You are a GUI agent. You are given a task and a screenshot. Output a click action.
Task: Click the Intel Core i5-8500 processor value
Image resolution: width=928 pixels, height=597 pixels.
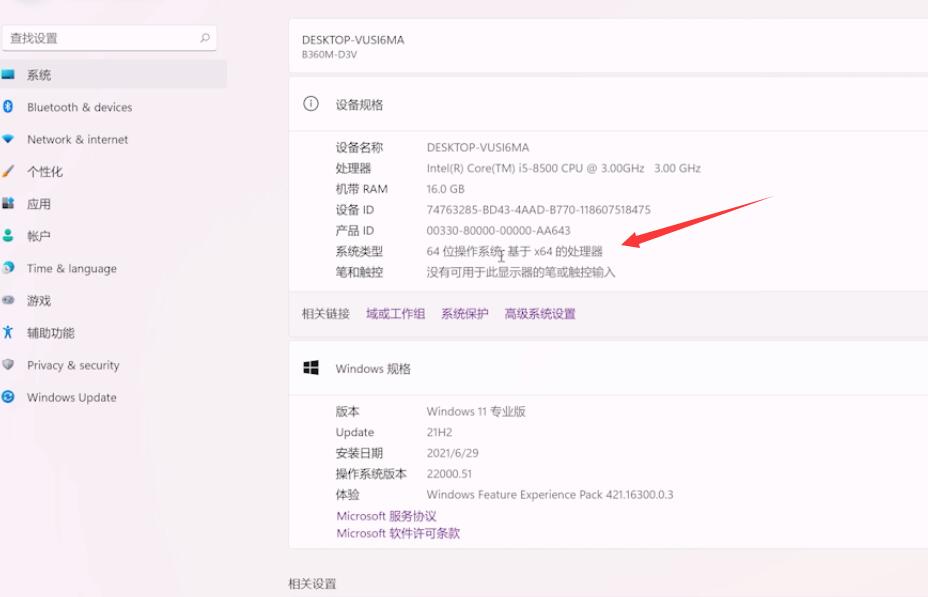point(563,168)
